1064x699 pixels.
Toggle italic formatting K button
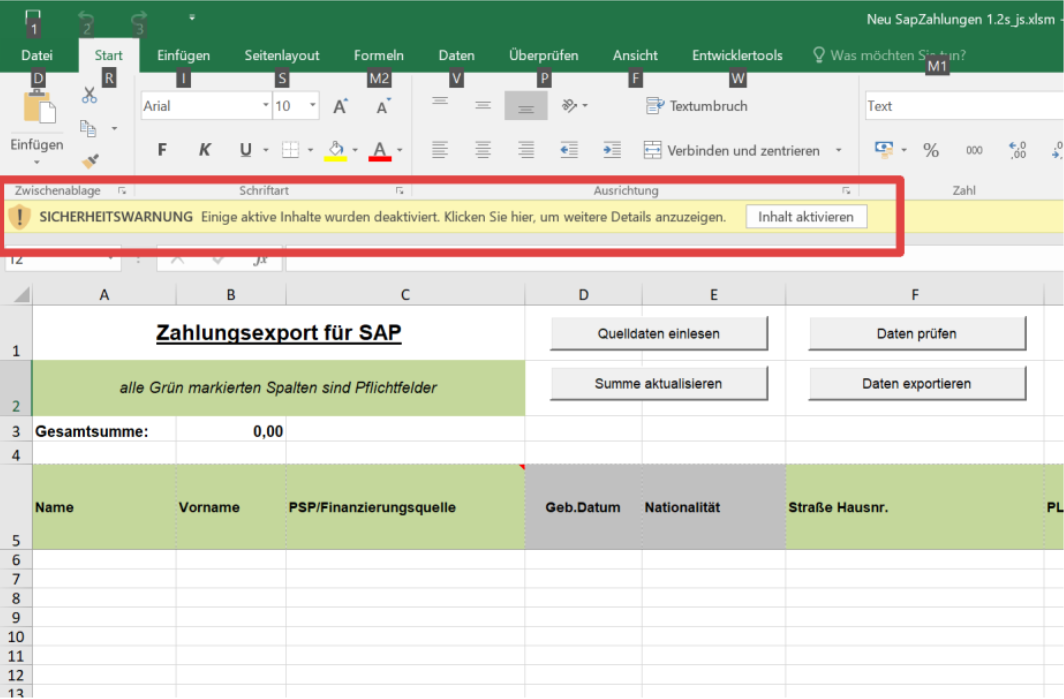(x=205, y=150)
